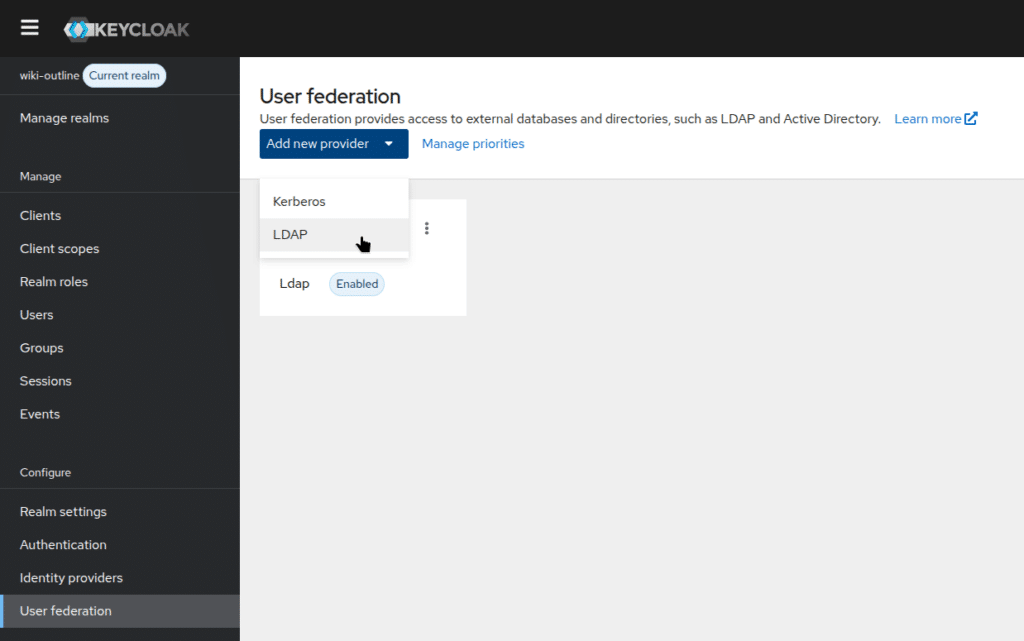Toggle the hamburger sidebar menu
This screenshot has height=641, width=1024.
30,28
